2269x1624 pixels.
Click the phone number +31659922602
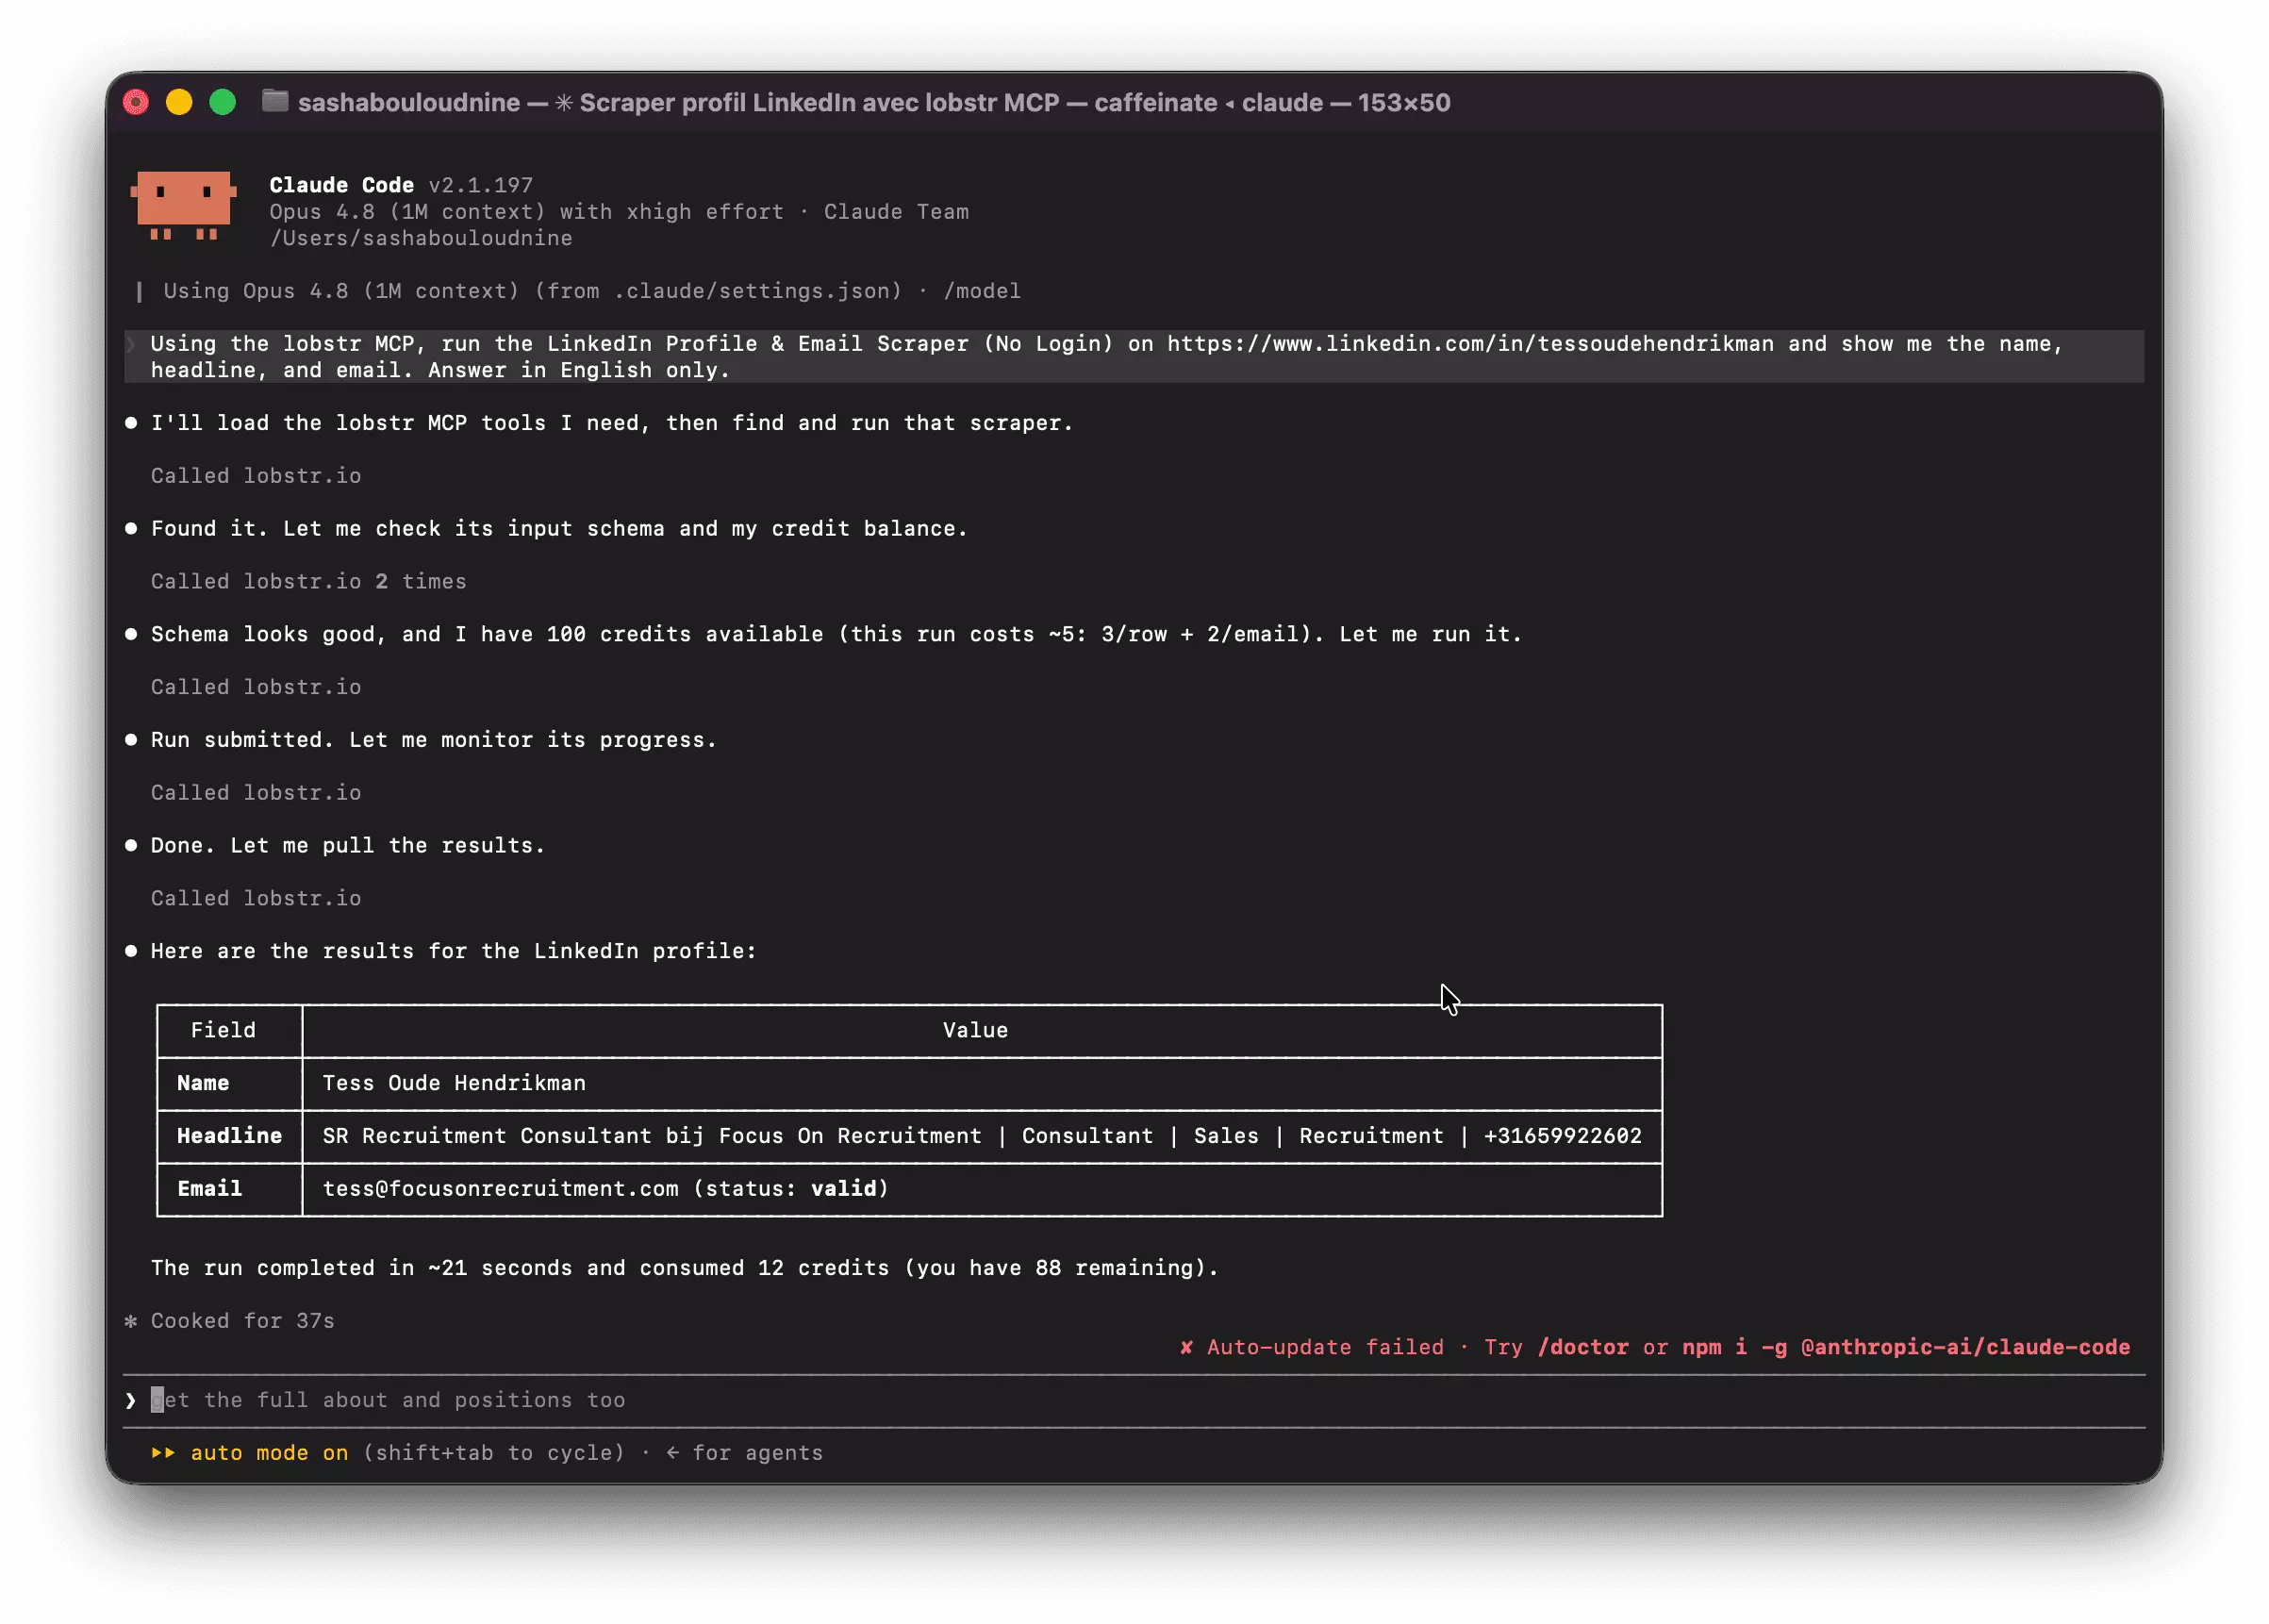click(x=1562, y=1136)
